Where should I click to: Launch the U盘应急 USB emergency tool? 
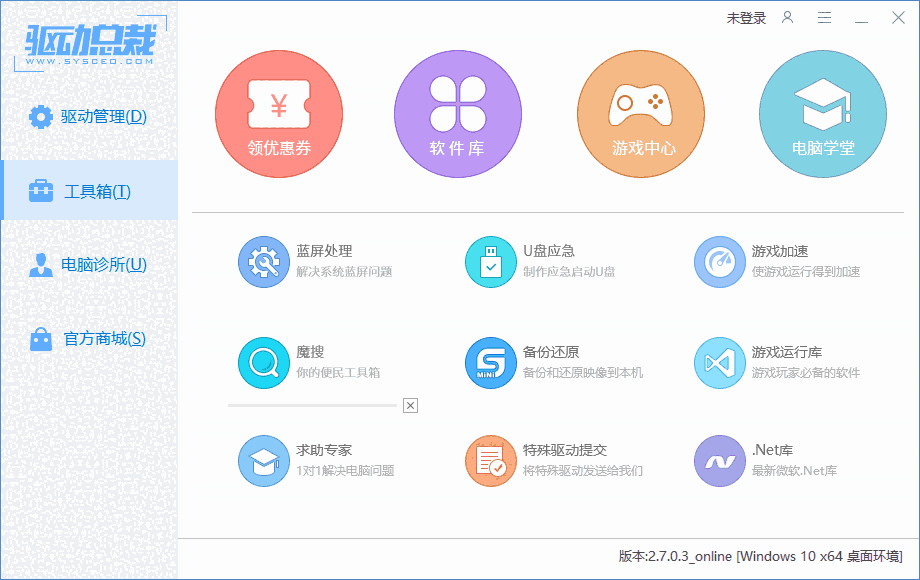(x=491, y=261)
